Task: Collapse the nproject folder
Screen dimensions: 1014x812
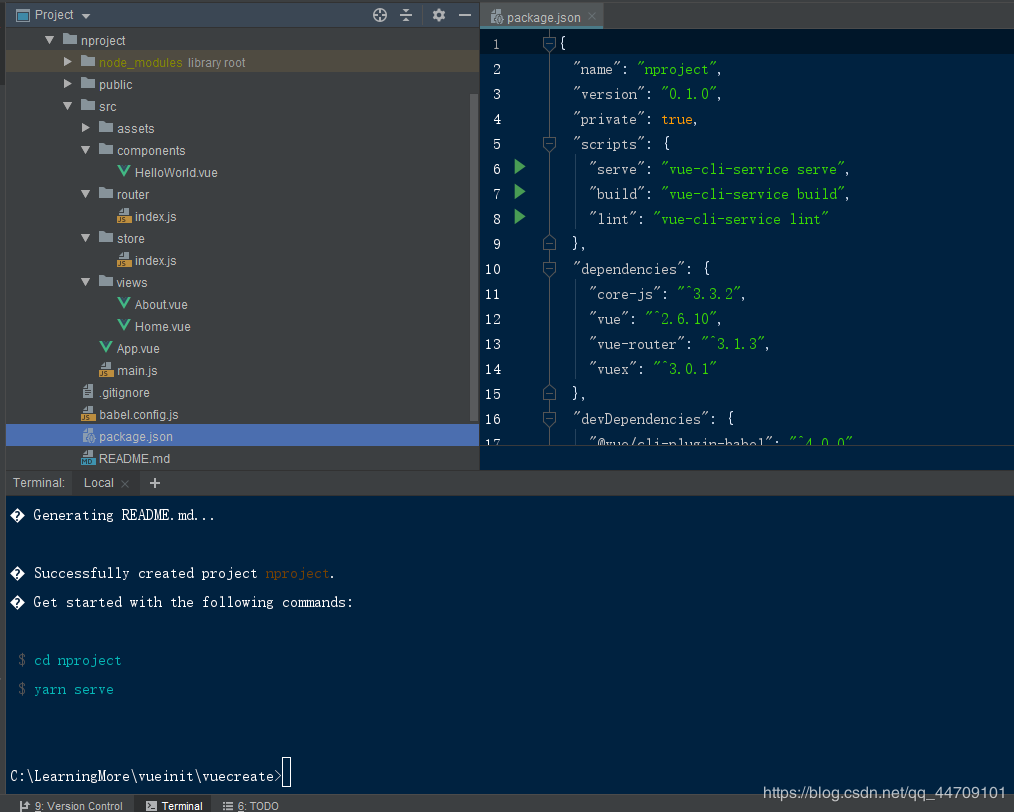Action: point(50,40)
